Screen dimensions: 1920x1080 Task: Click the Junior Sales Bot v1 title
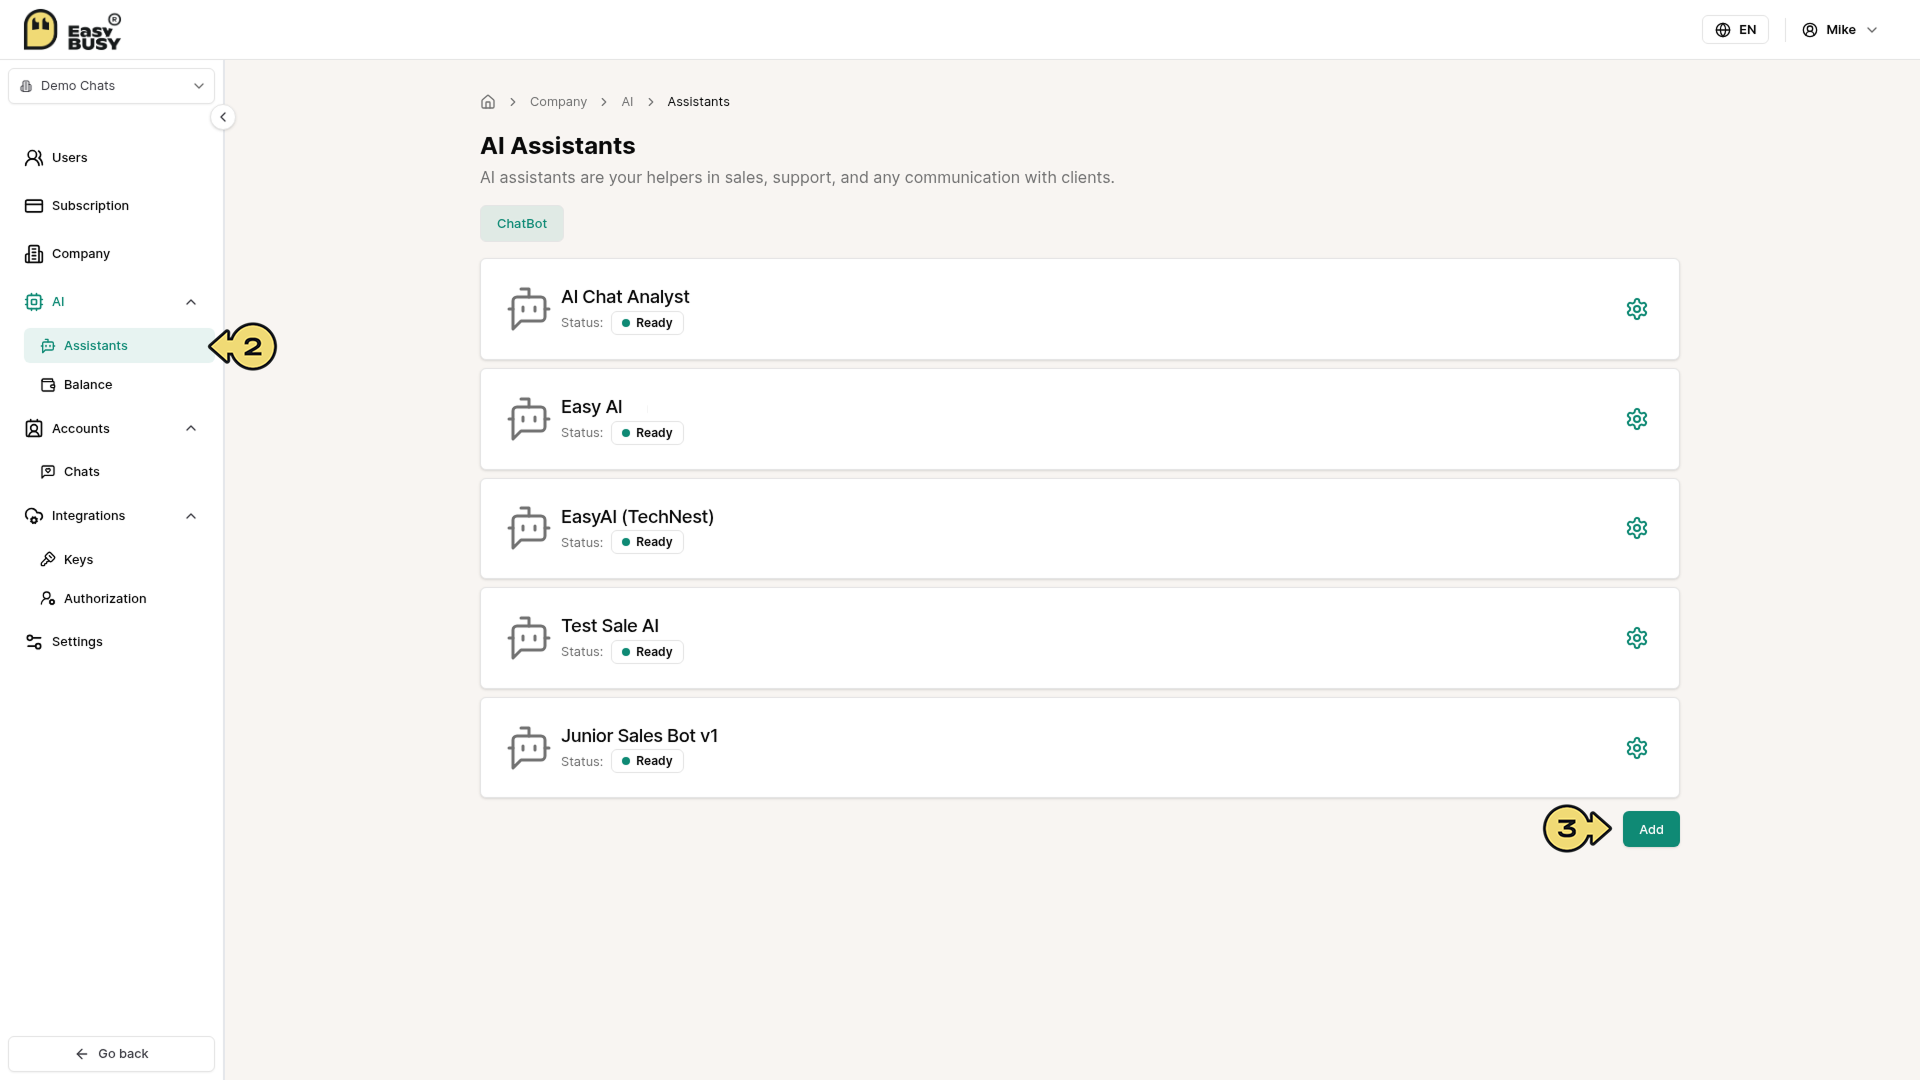point(639,736)
